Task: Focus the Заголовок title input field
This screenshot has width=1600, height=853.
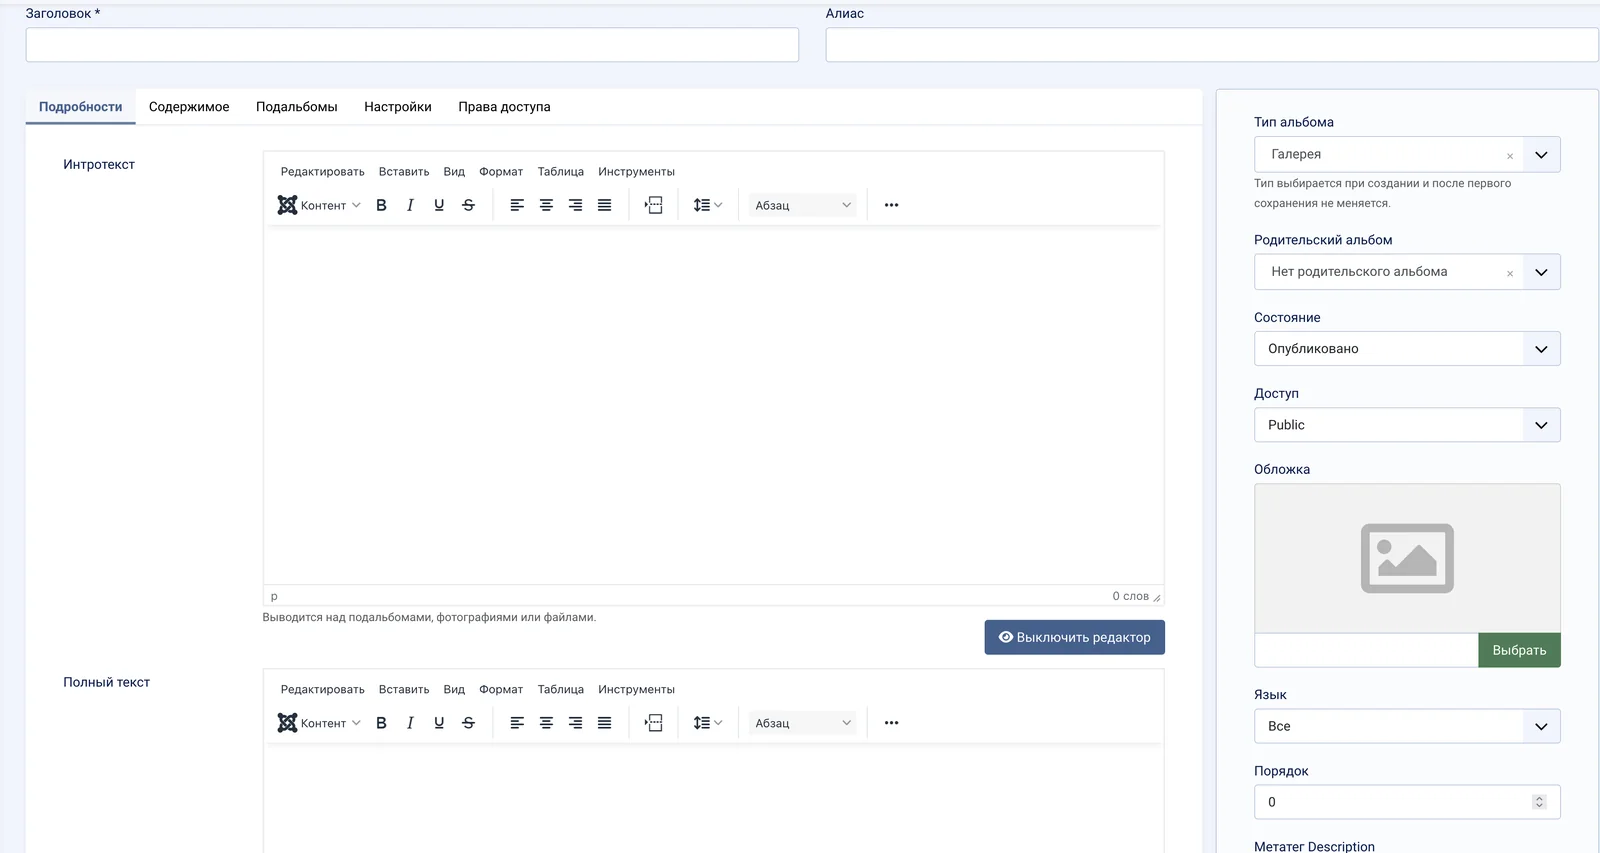Action: (x=412, y=45)
